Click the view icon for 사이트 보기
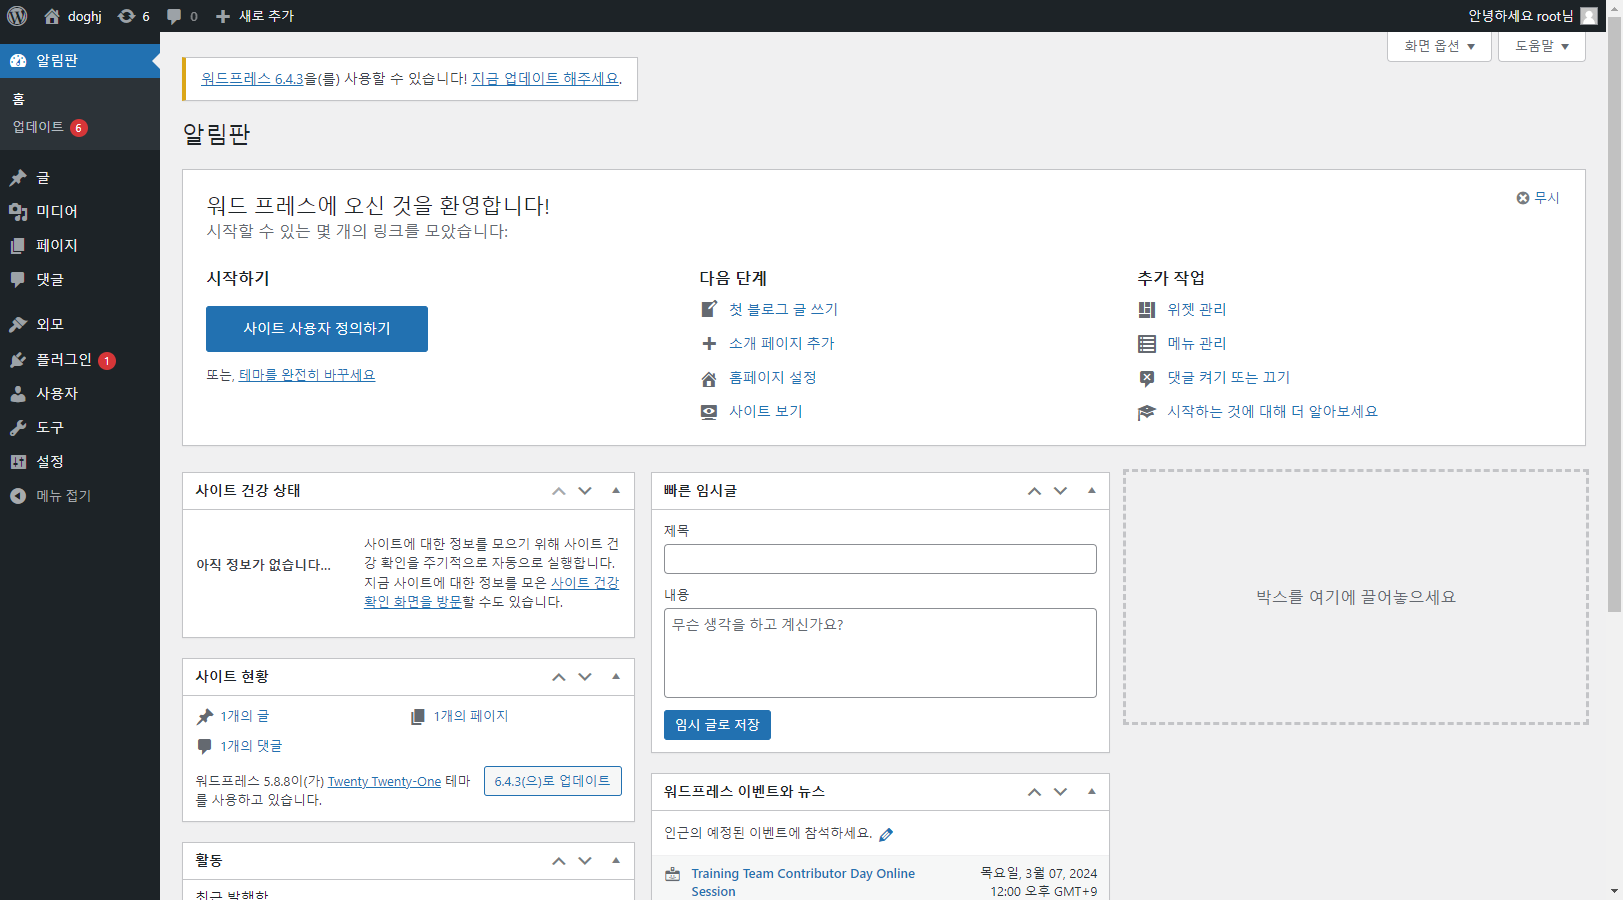Screen dimensions: 1623x900 (709, 412)
